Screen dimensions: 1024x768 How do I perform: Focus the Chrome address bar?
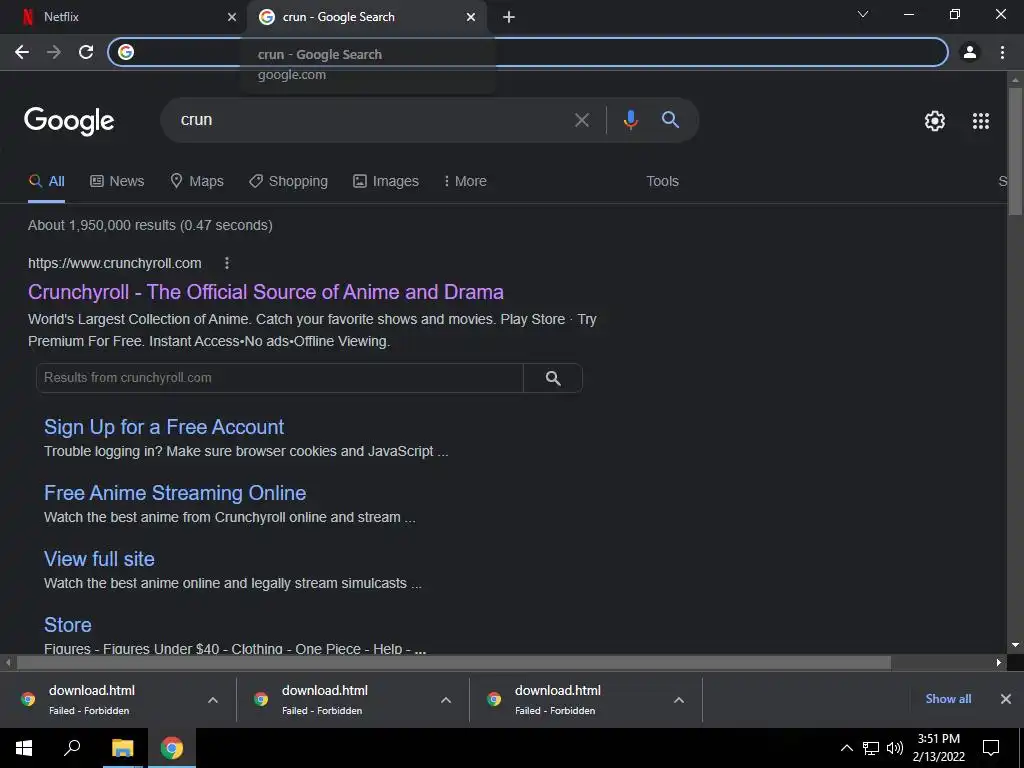coord(528,52)
